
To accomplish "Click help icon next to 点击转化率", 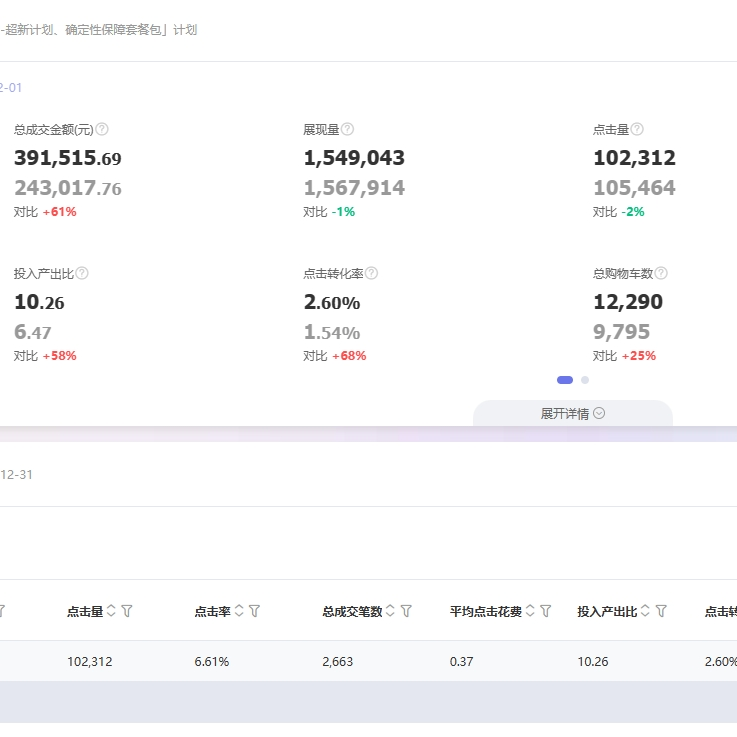I will 371,273.
